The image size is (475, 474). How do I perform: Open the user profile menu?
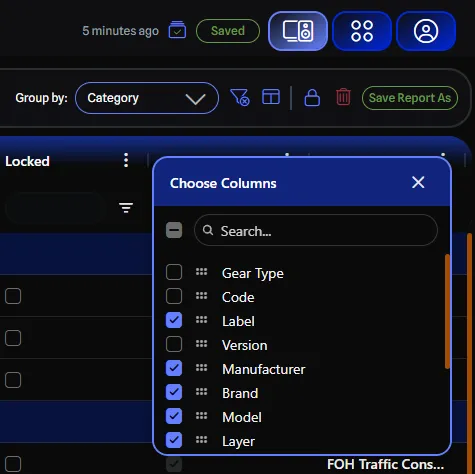[x=426, y=31]
